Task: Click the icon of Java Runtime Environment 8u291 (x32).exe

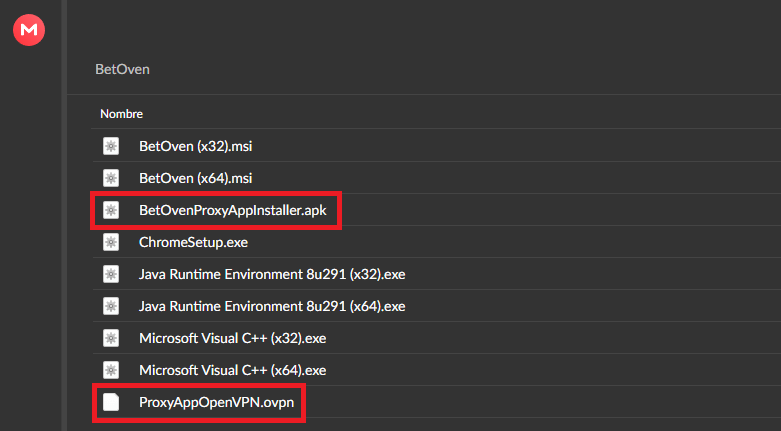Action: (x=111, y=274)
